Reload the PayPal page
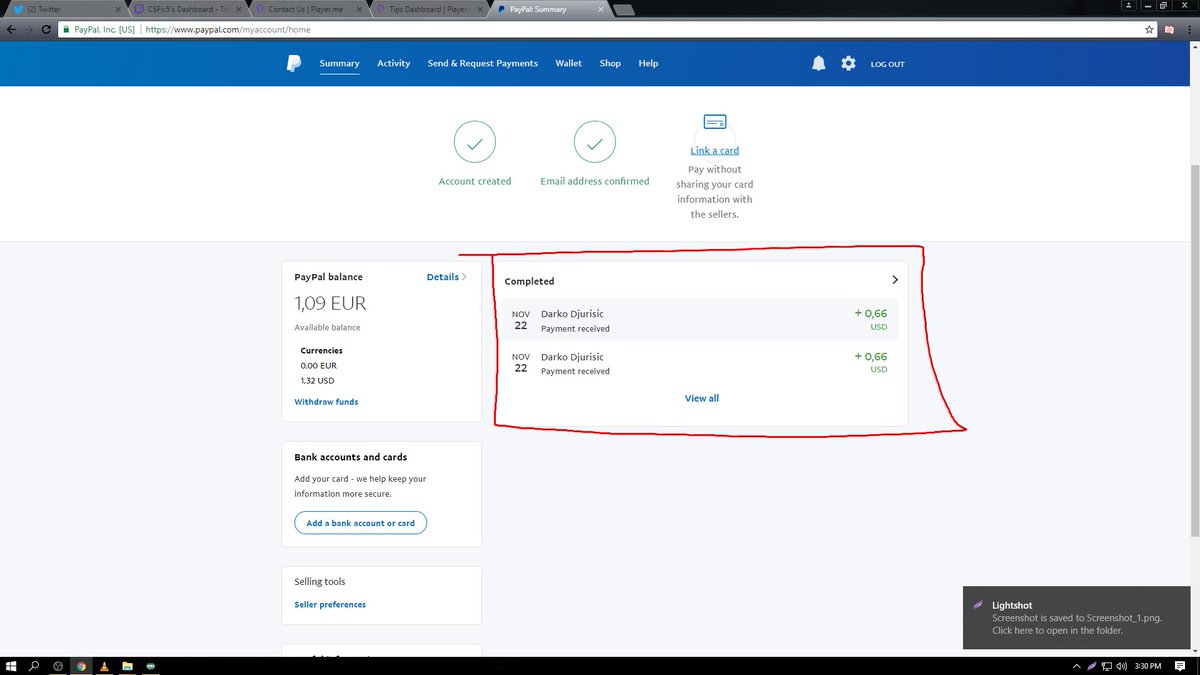Image resolution: width=1200 pixels, height=675 pixels. tap(46, 30)
